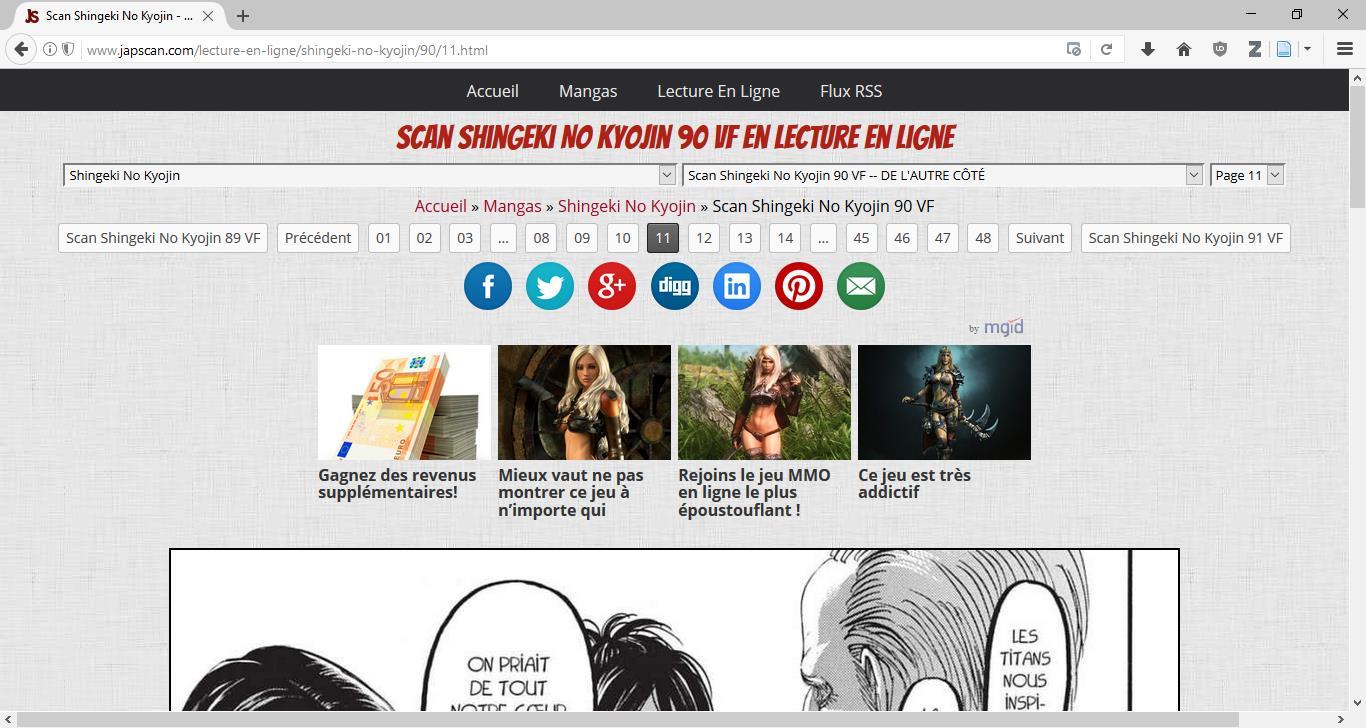The height and width of the screenshot is (728, 1366).
Task: Follow the Shingeki No Kyojin breadcrumb link
Action: tap(627, 206)
